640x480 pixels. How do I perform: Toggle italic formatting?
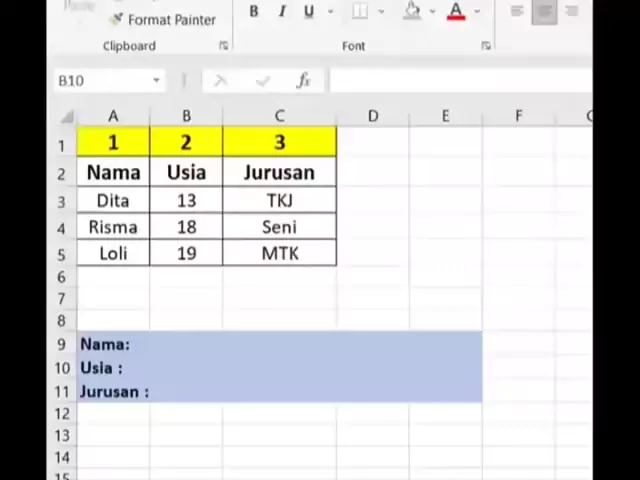point(282,12)
